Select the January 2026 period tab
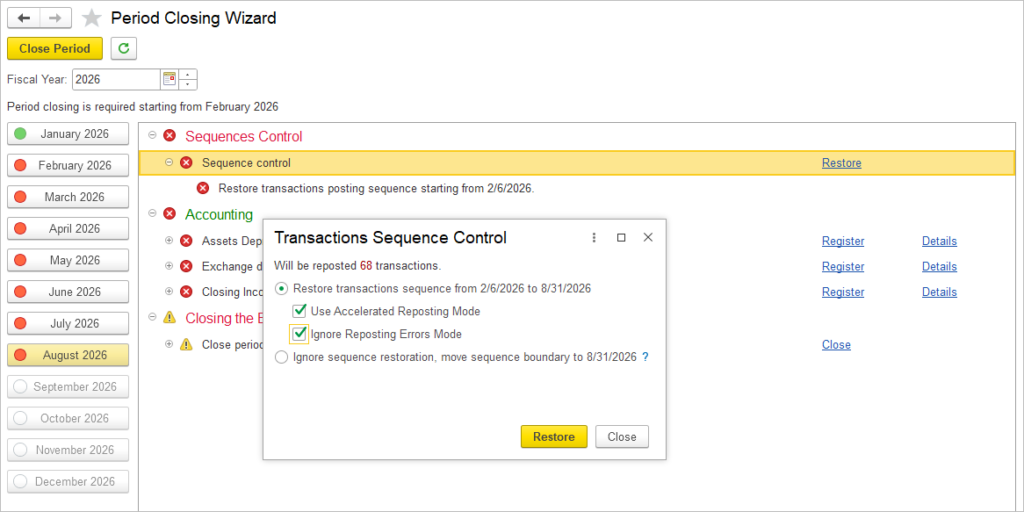The image size is (1024, 512). point(68,134)
